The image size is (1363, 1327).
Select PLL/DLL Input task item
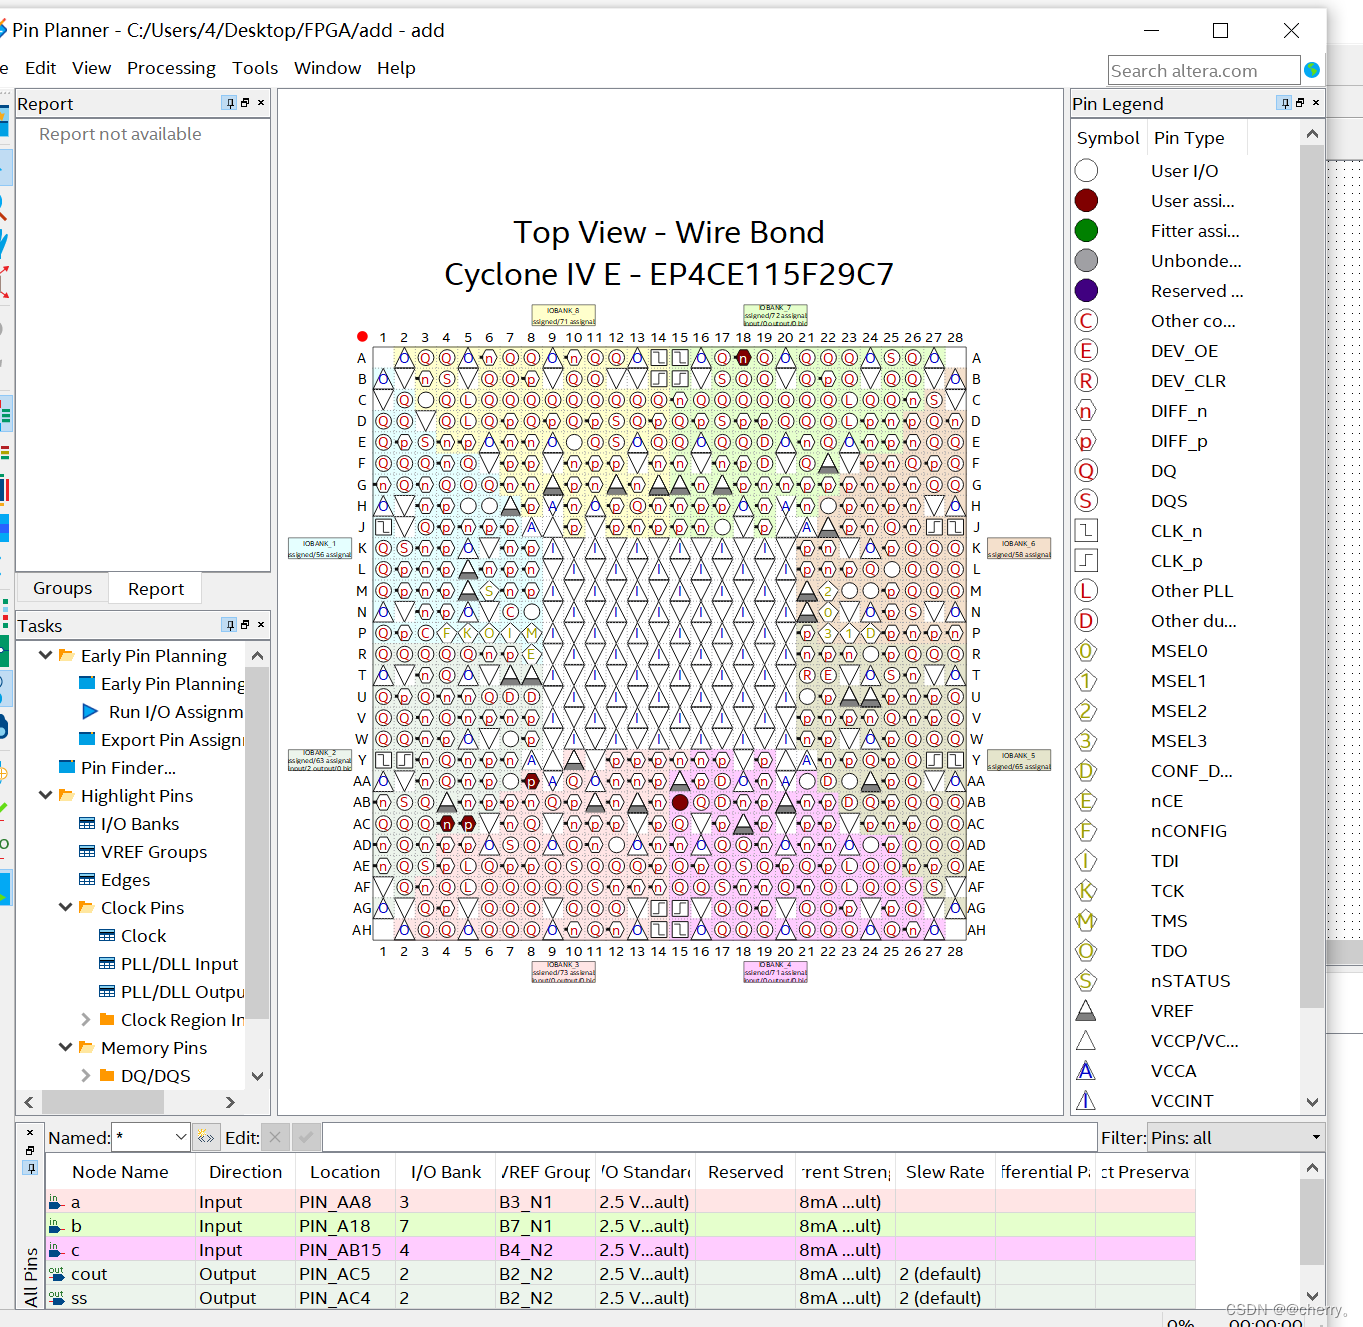(x=179, y=963)
